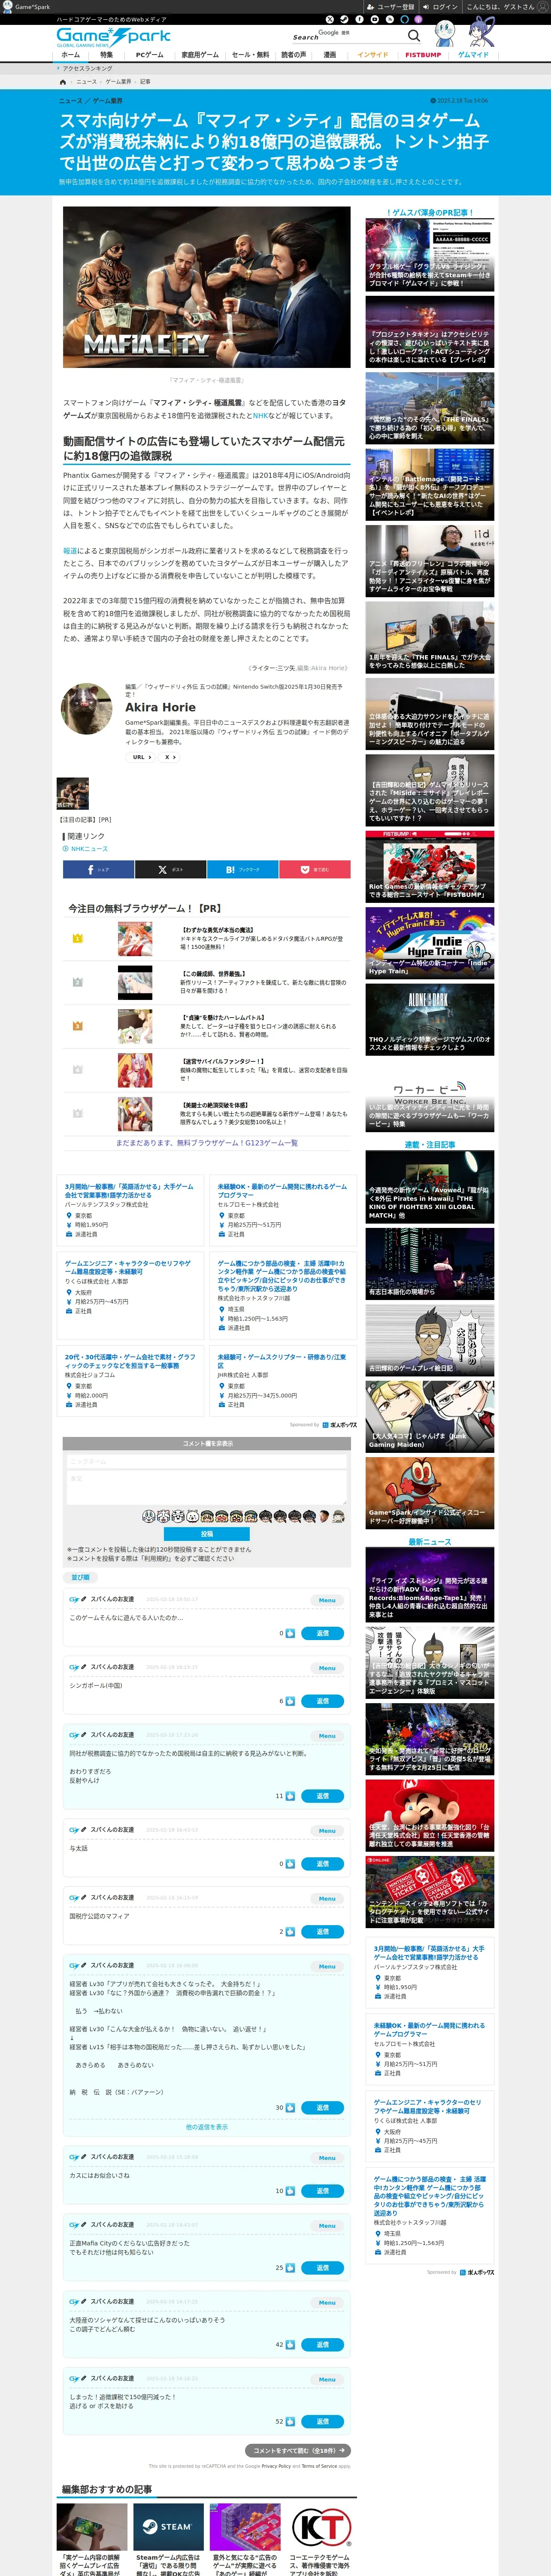Open Akira Horie's URL button
551x2576 pixels.
pyautogui.click(x=141, y=757)
